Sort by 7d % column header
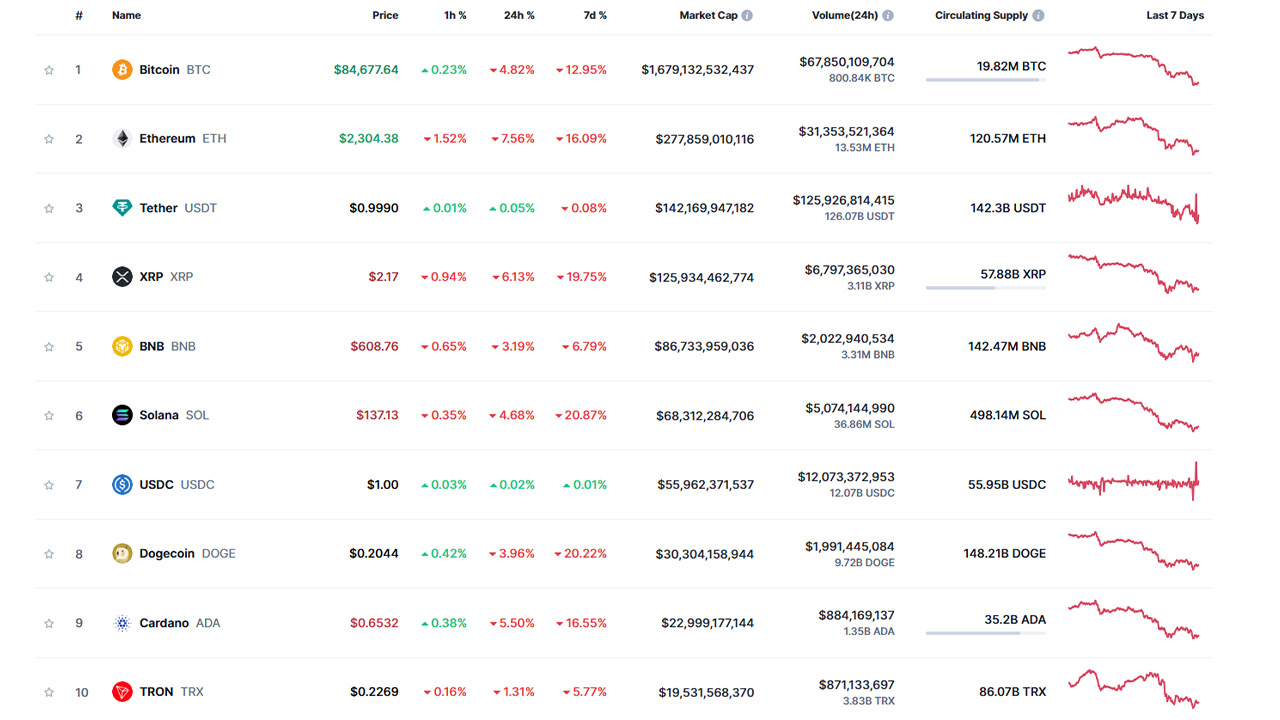The height and width of the screenshot is (720, 1280). 595,16
